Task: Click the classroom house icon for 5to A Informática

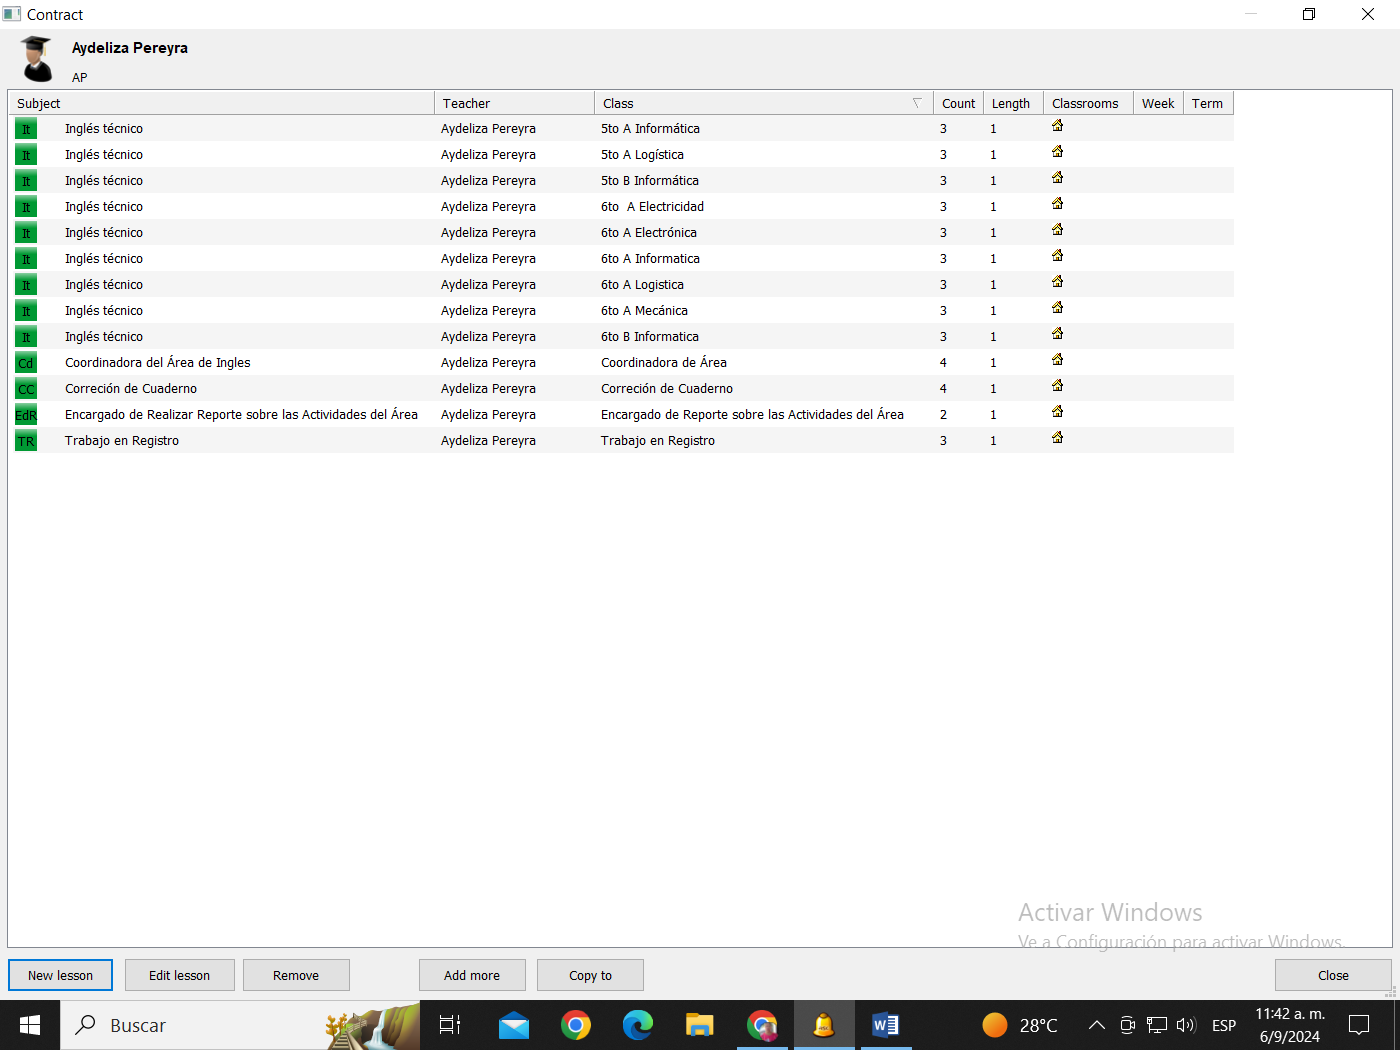Action: pos(1057,126)
